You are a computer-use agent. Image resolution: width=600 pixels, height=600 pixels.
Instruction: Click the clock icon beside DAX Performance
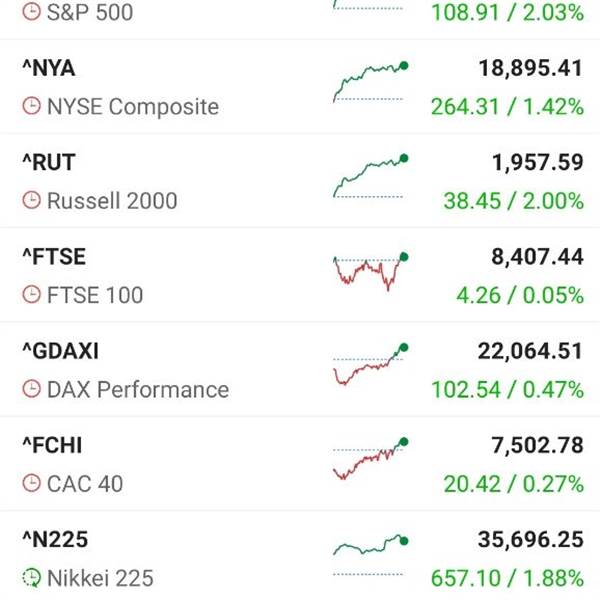pos(31,389)
